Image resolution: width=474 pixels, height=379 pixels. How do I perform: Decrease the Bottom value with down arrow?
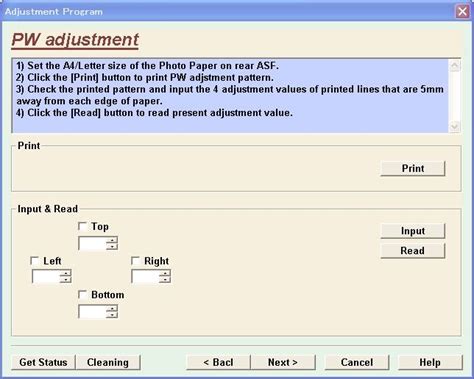point(112,315)
